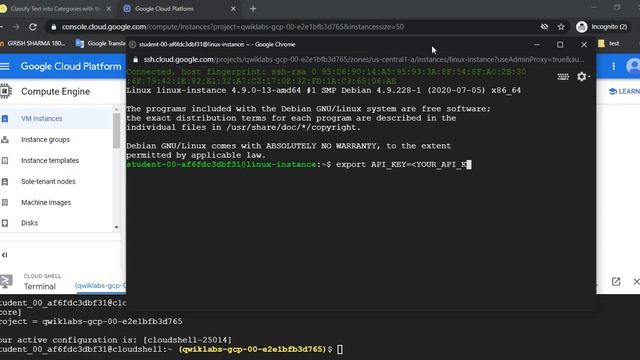Close the SSH popup window
The image size is (640, 360).
pyautogui.click(x=584, y=44)
